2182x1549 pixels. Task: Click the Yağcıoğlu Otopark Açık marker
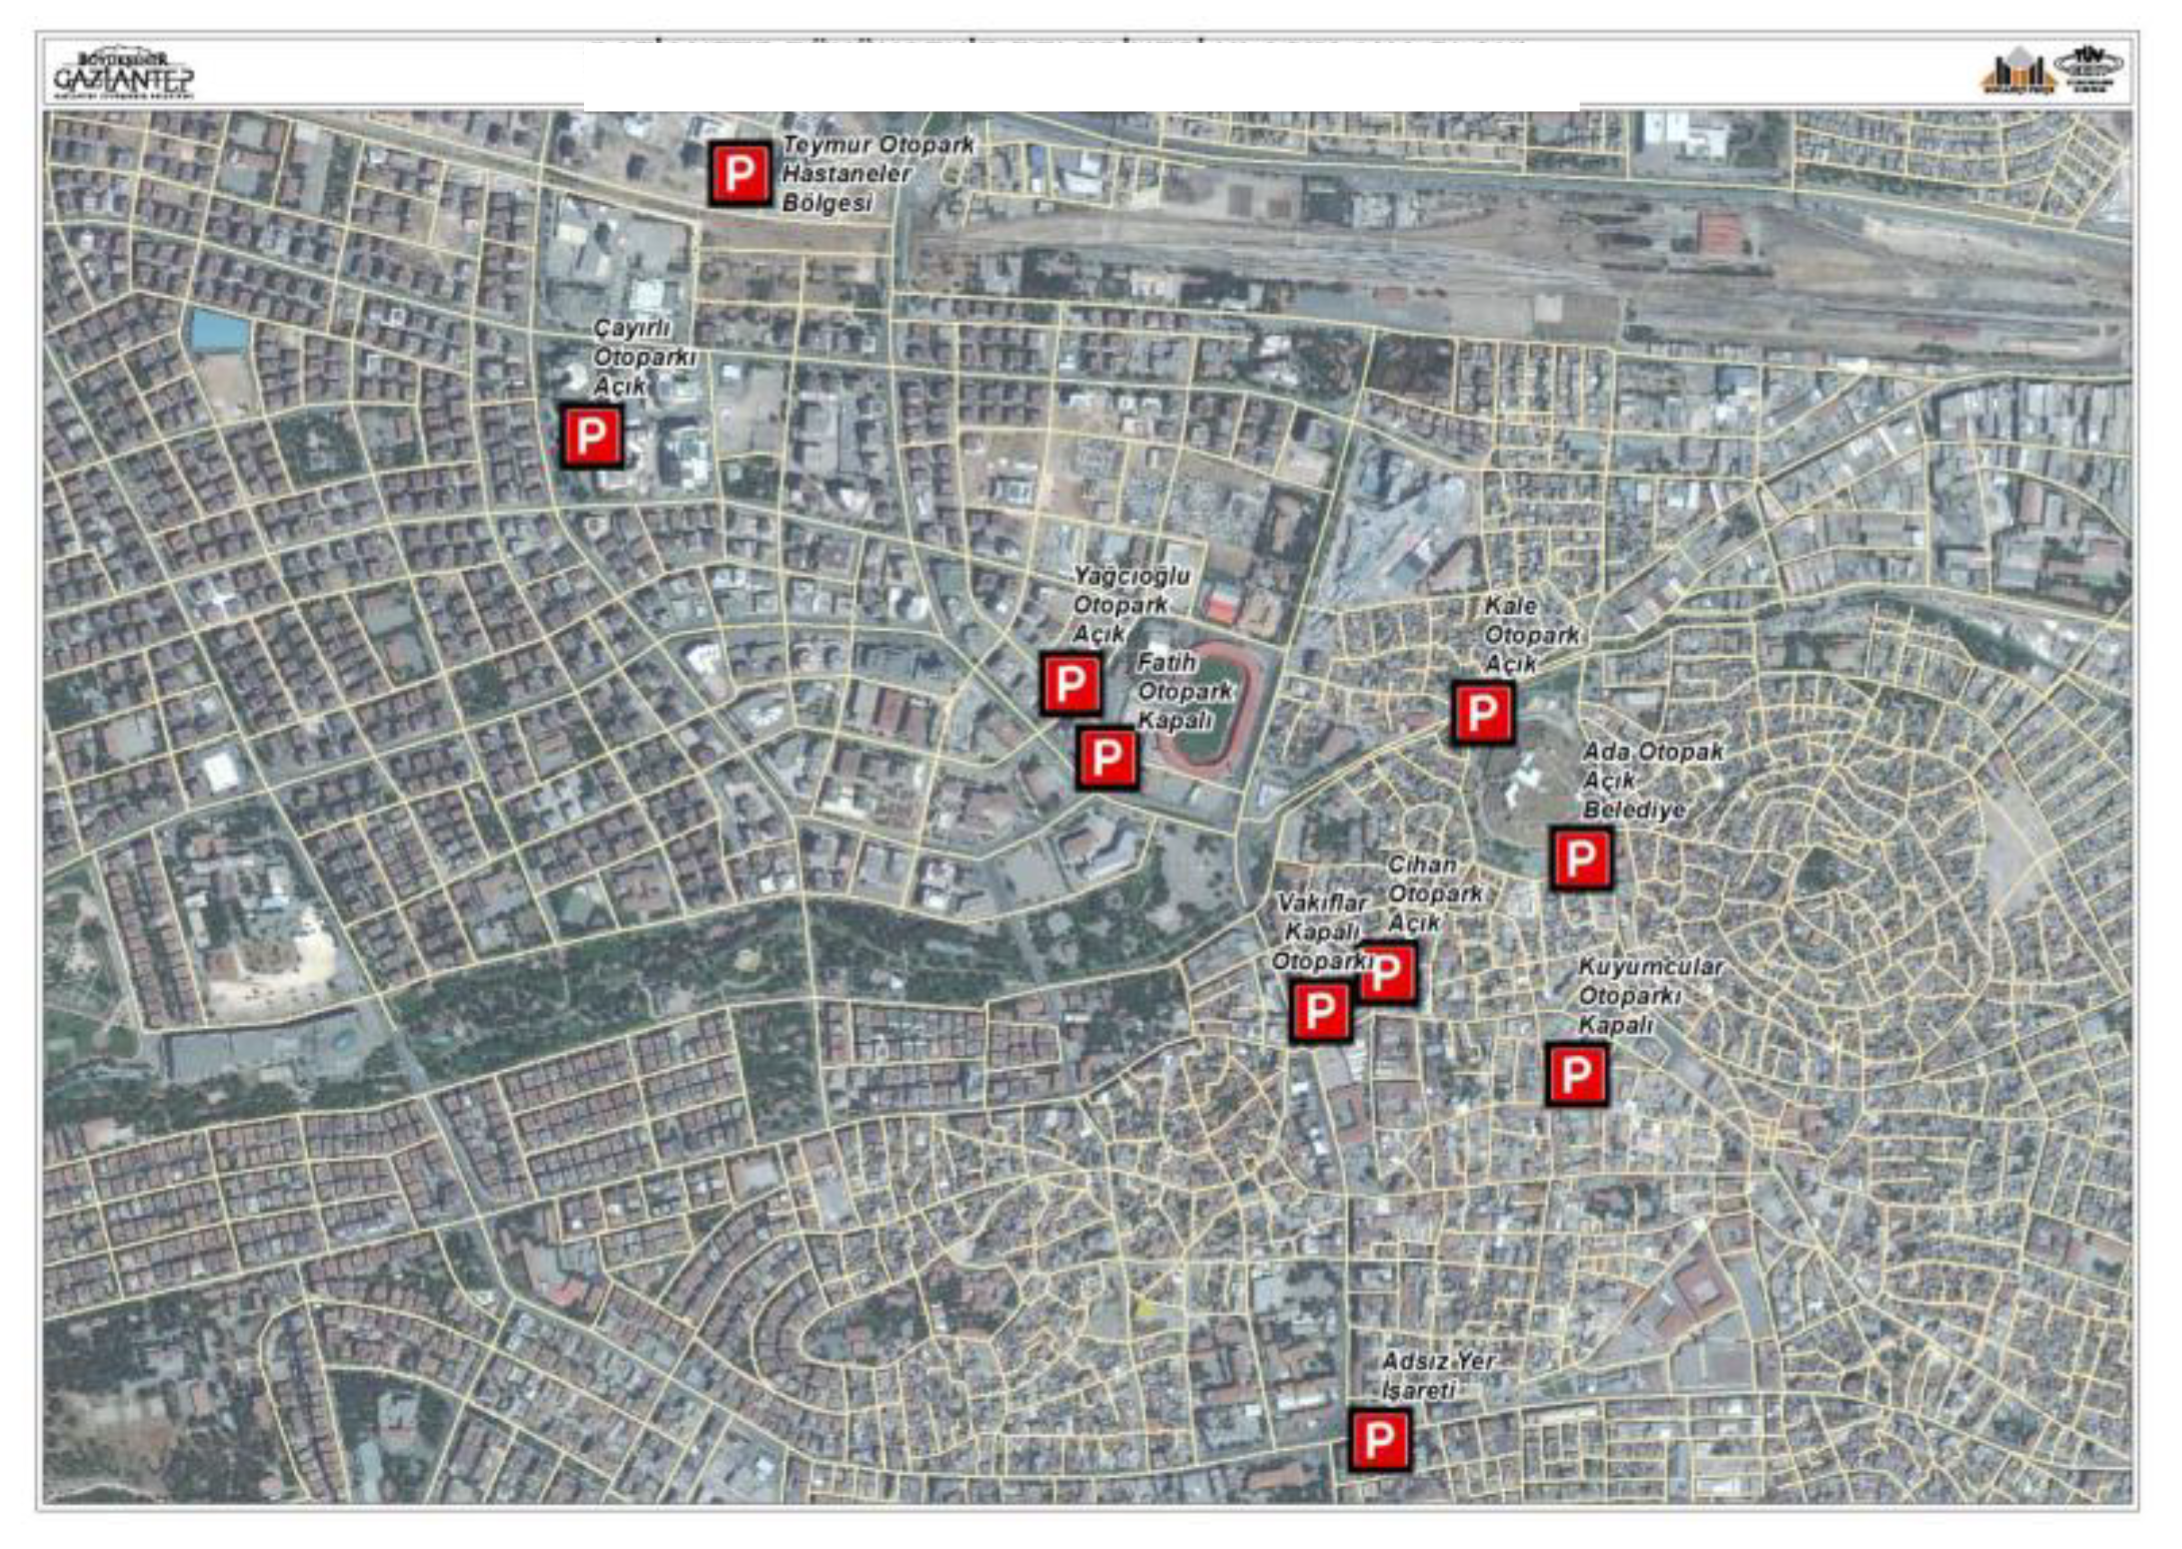[x=1070, y=684]
